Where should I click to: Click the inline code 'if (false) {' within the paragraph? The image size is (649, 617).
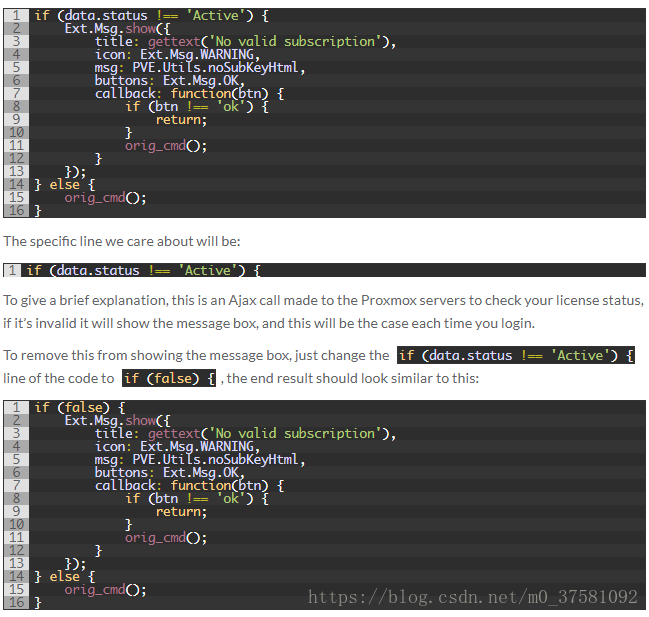click(x=169, y=378)
